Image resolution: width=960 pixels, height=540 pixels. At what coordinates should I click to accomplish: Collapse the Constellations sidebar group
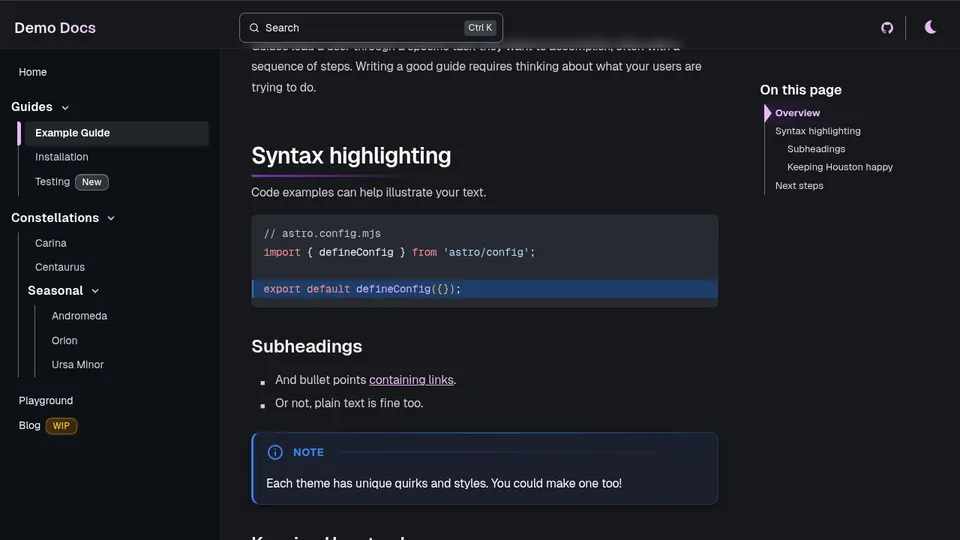(111, 218)
